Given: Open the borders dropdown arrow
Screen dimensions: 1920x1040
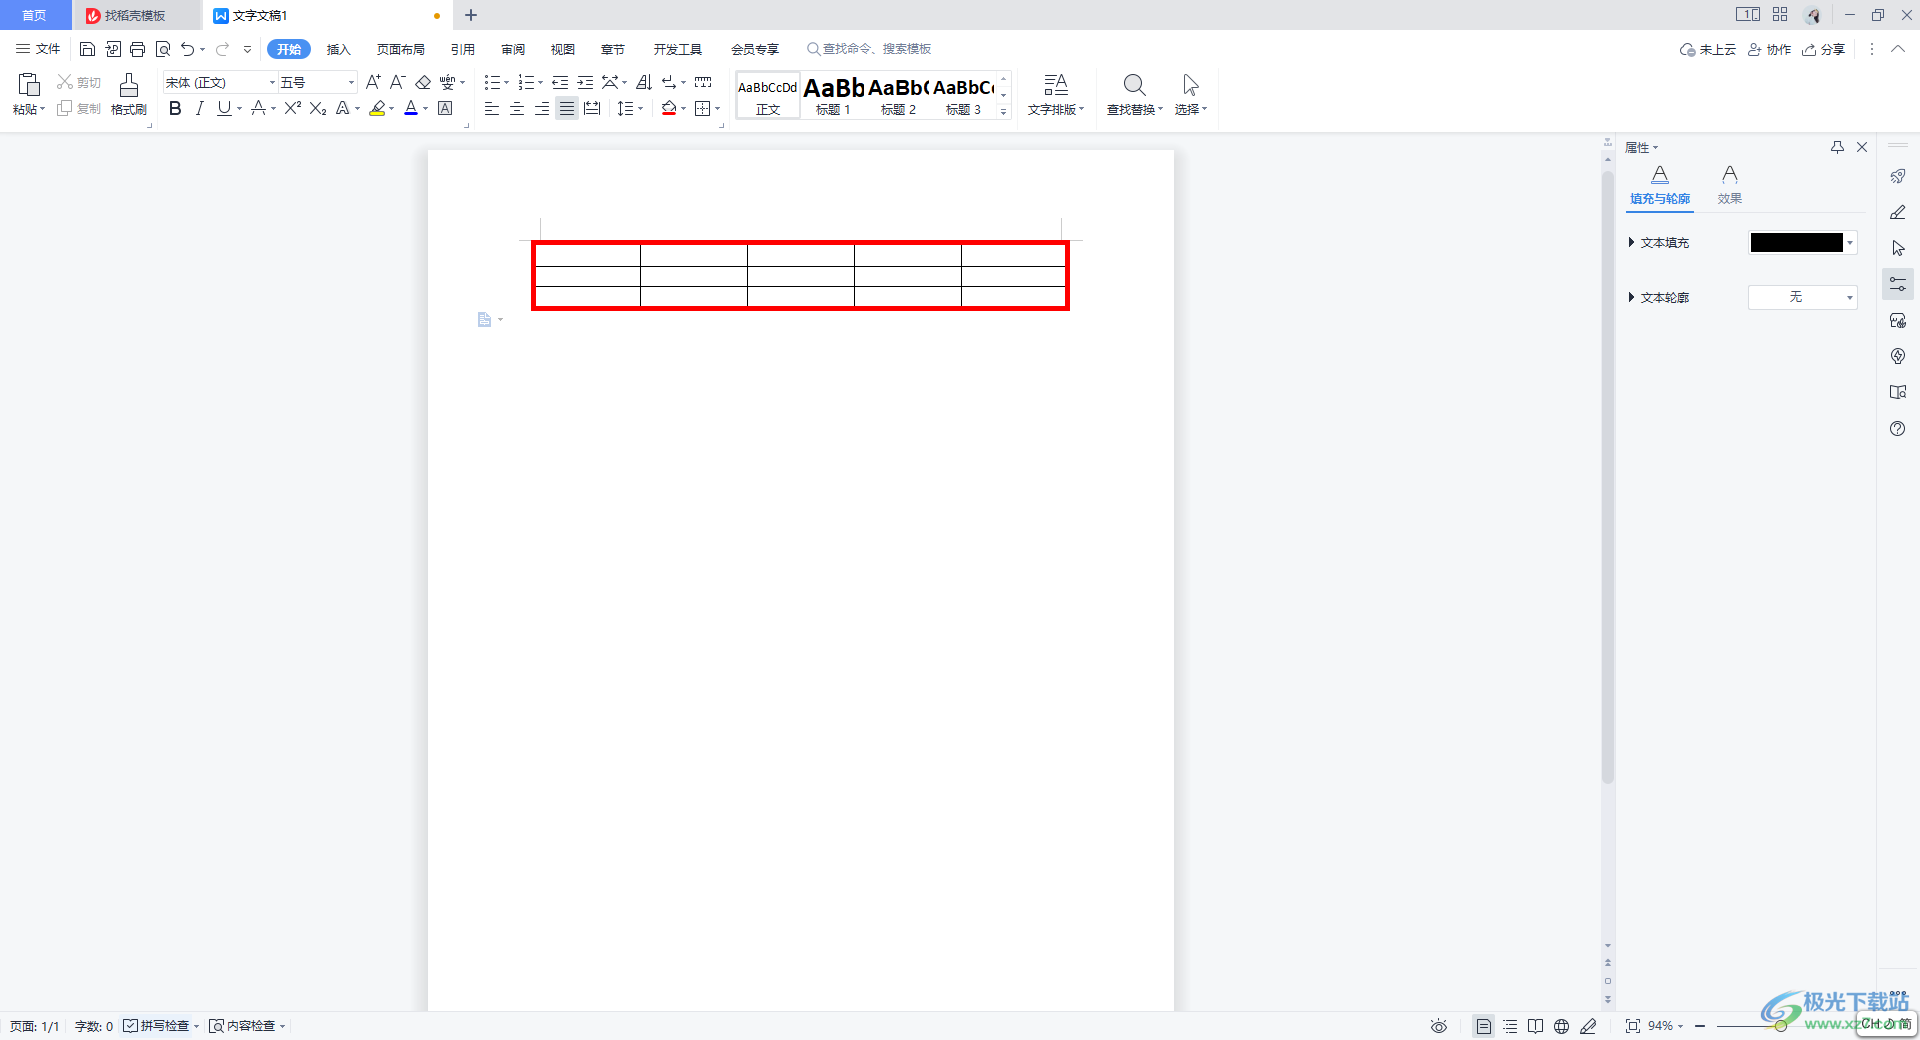Looking at the screenshot, I should [718, 109].
